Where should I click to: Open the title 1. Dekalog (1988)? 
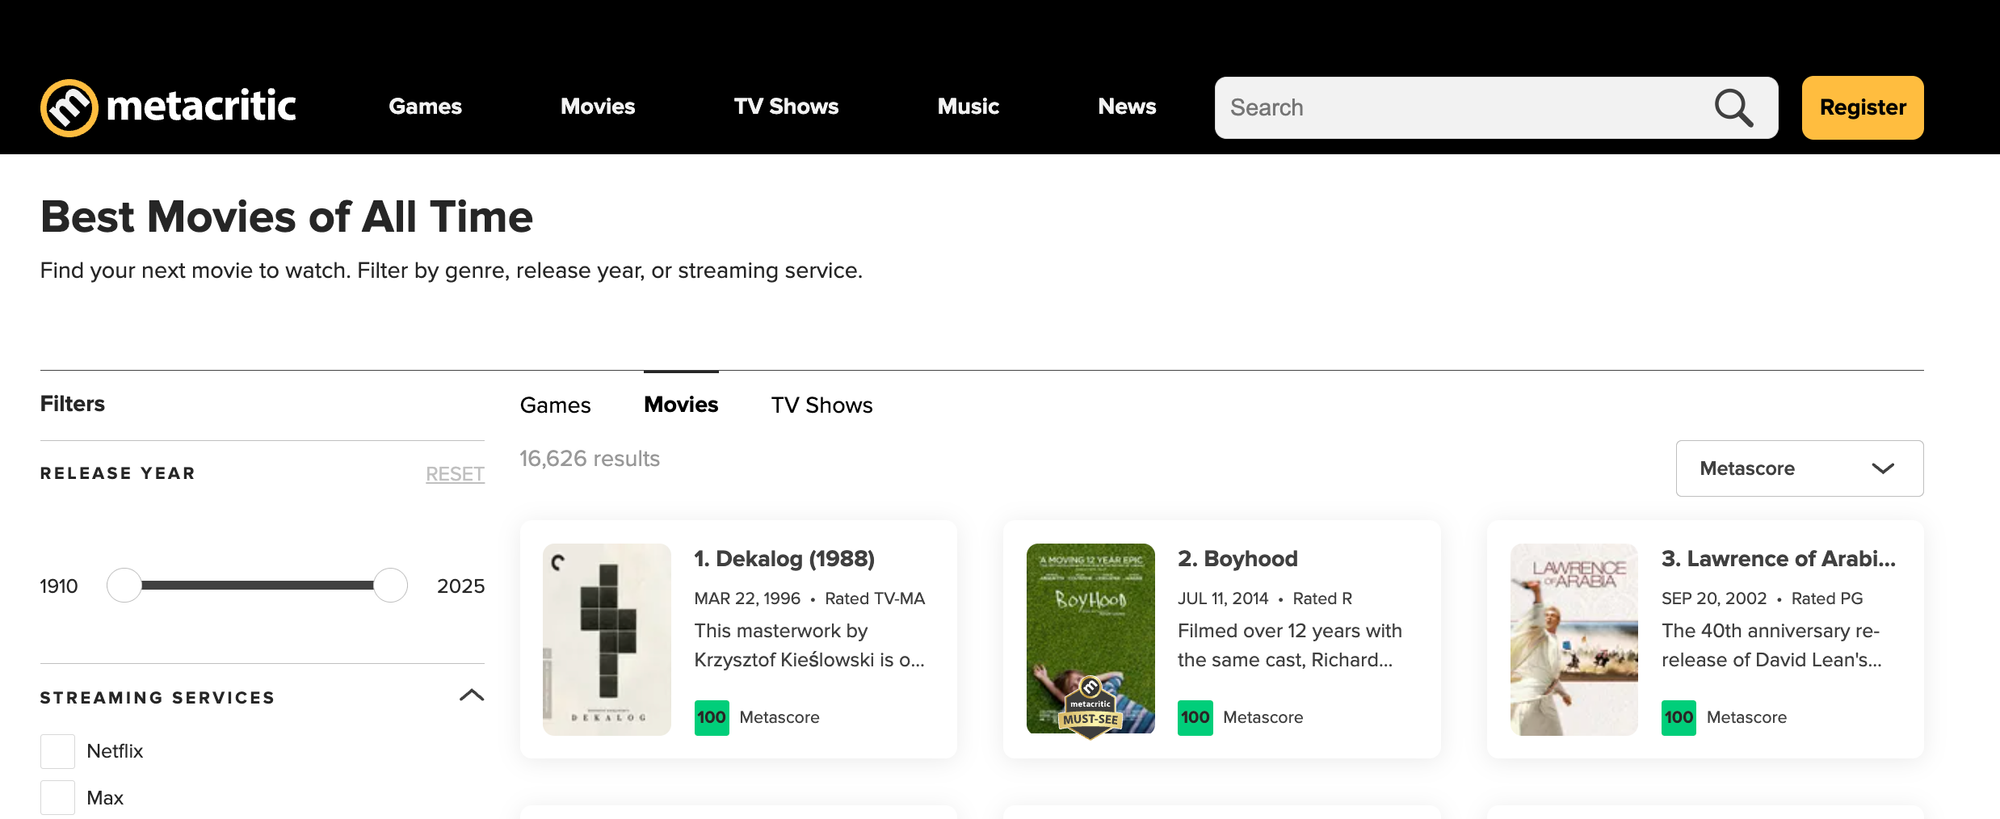(x=784, y=559)
